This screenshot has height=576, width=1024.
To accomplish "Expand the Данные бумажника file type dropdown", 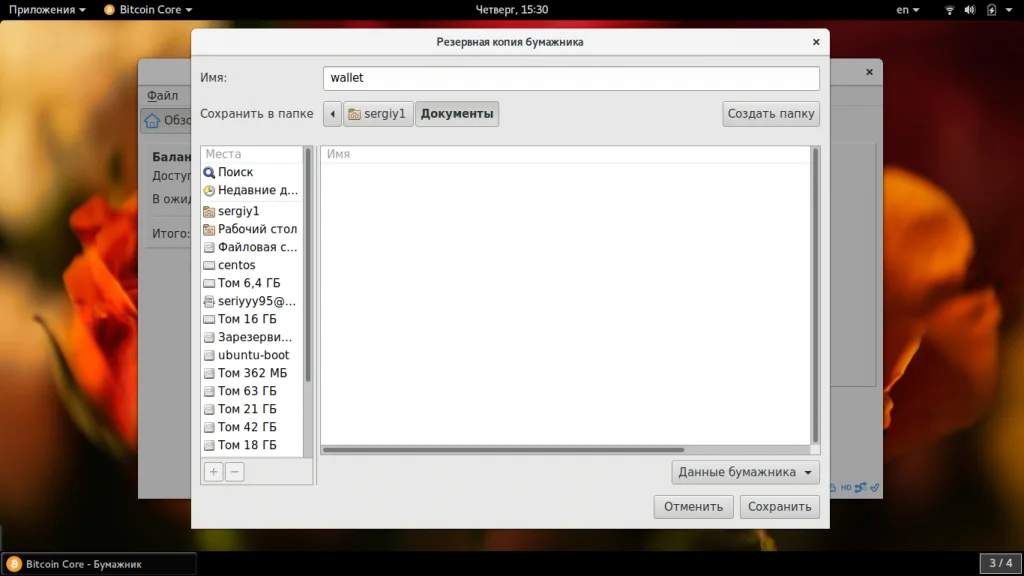I will pos(745,472).
